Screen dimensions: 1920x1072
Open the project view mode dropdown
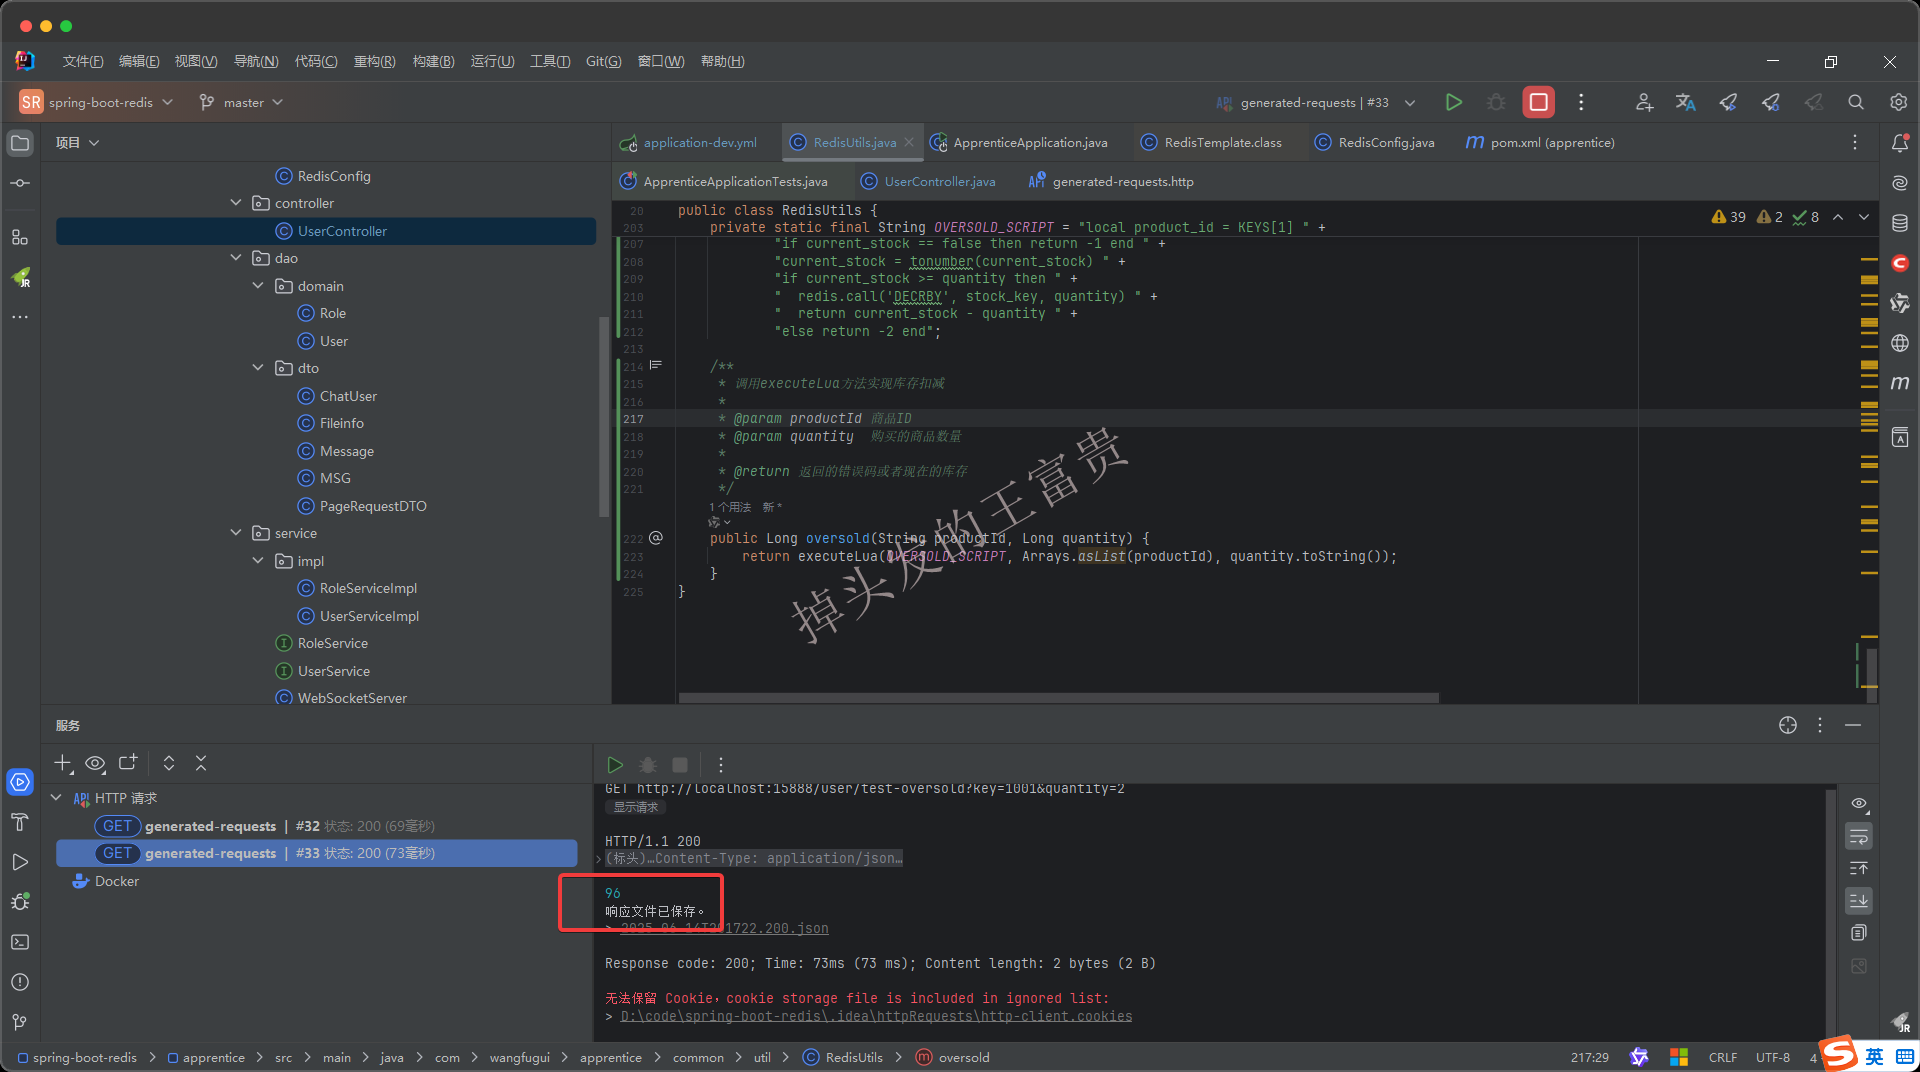click(78, 143)
